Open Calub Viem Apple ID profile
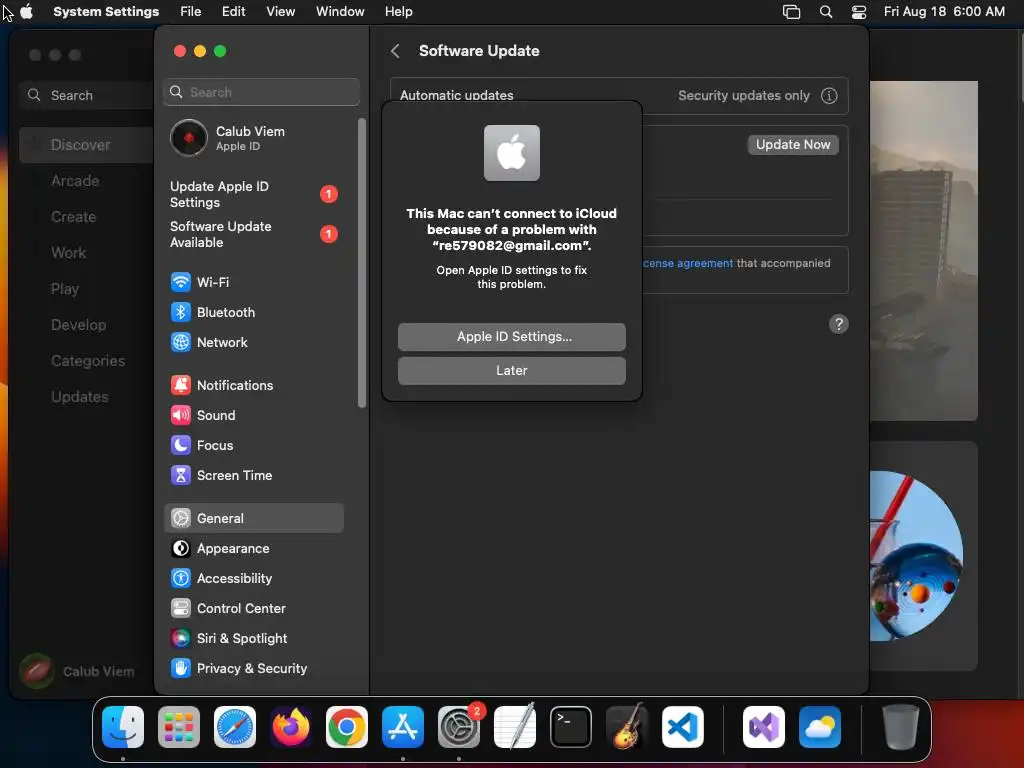This screenshot has height=768, width=1024. click(x=253, y=138)
